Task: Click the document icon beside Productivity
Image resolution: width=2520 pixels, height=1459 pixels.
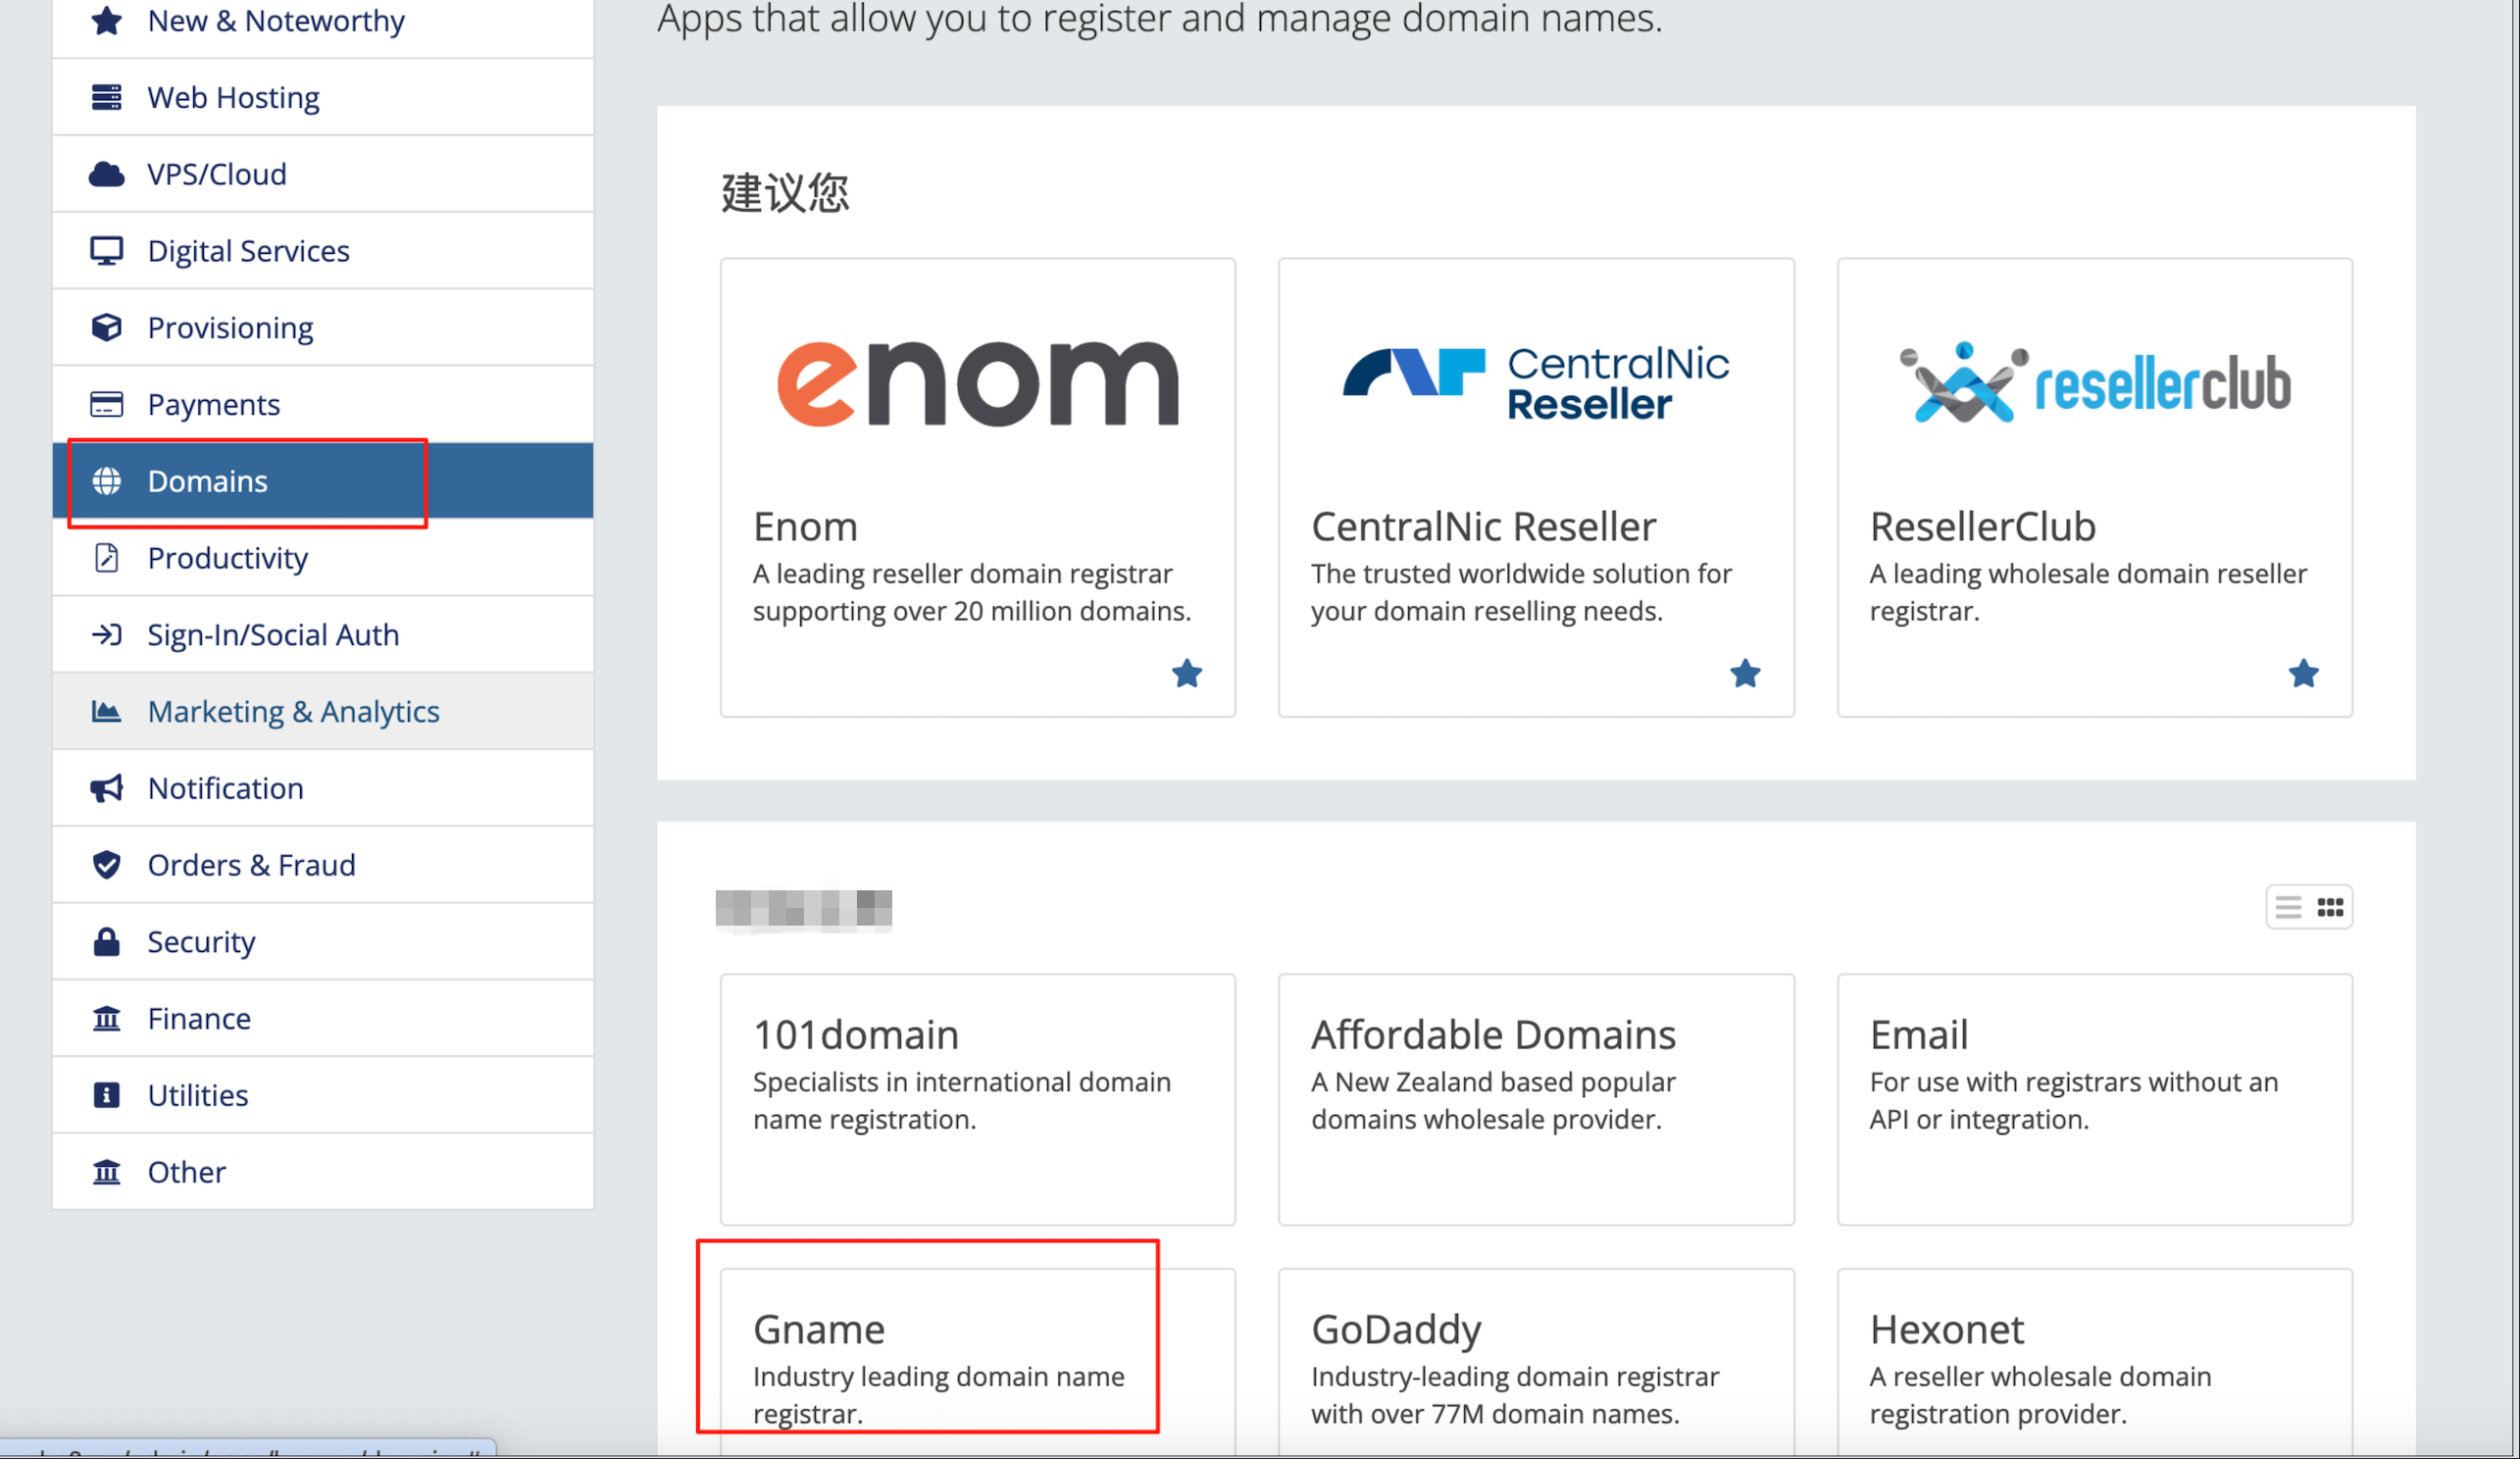Action: point(106,558)
